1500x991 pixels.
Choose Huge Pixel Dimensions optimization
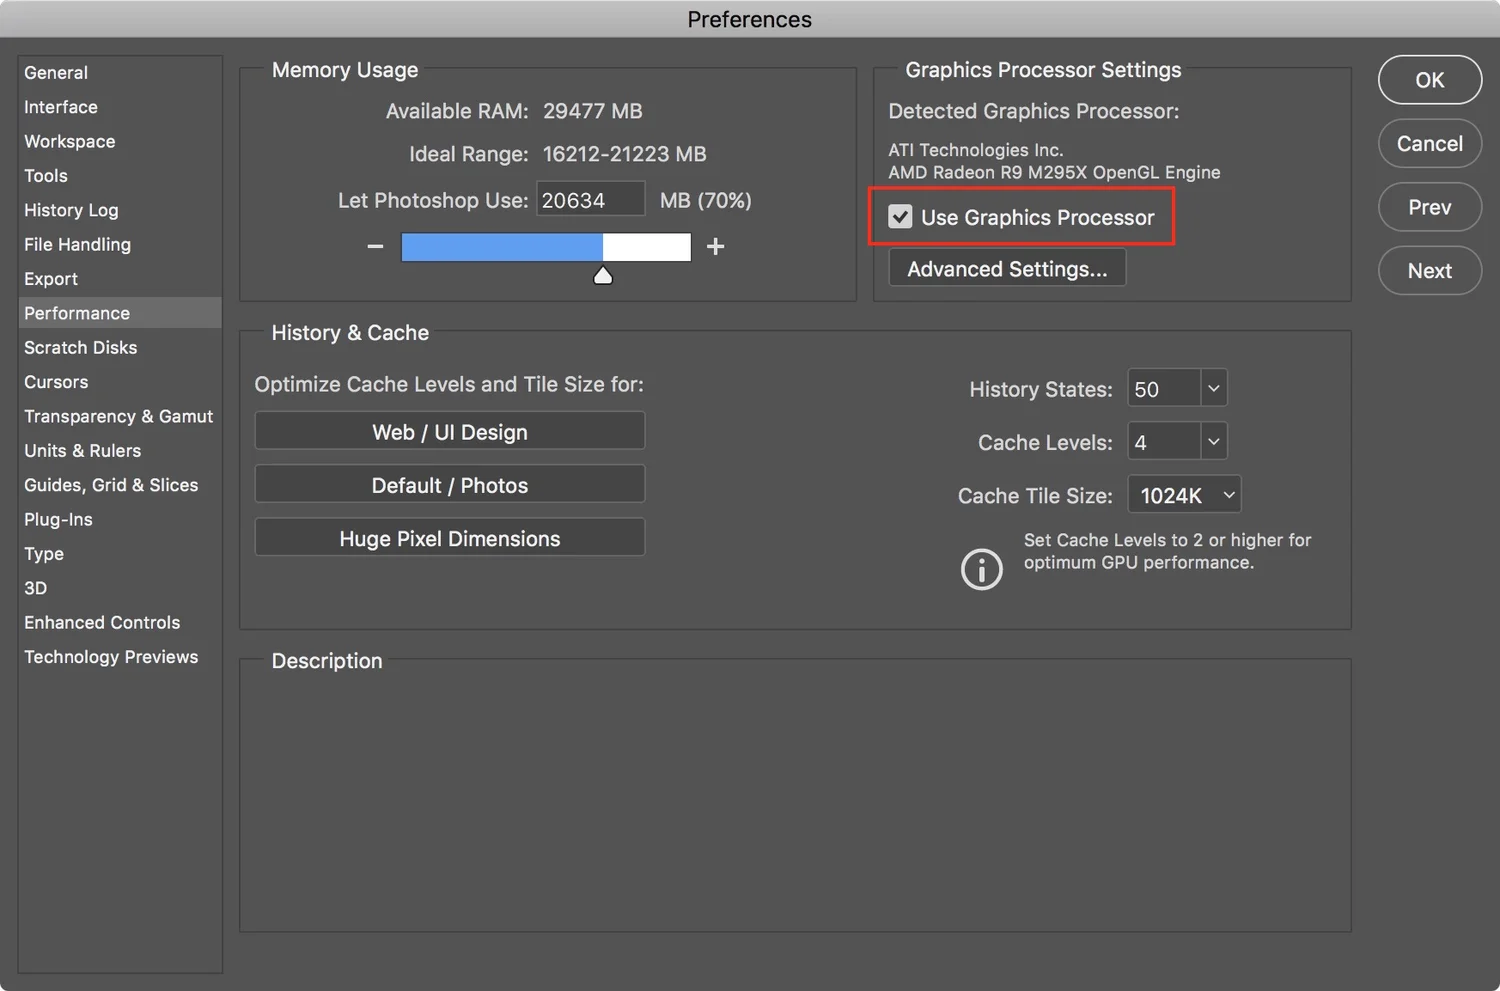pos(449,537)
